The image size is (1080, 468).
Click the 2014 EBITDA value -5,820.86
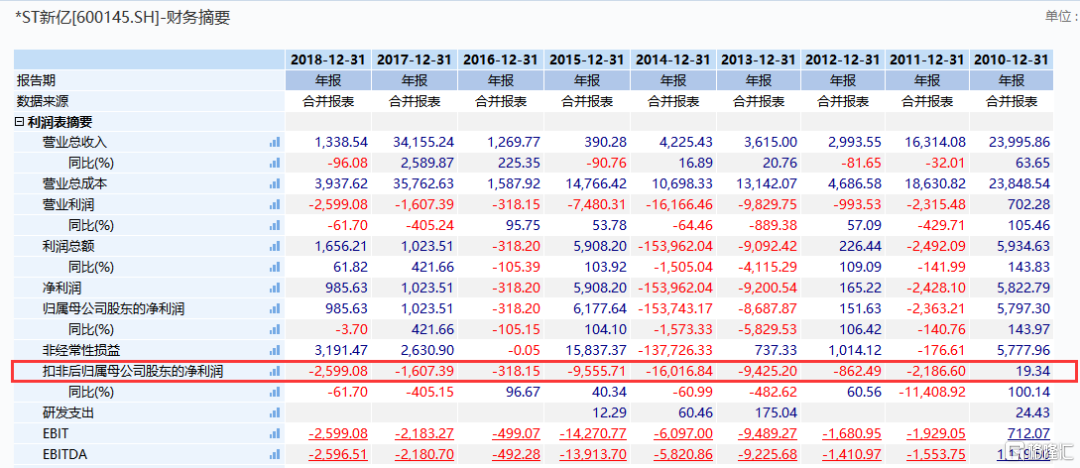[x=683, y=455]
